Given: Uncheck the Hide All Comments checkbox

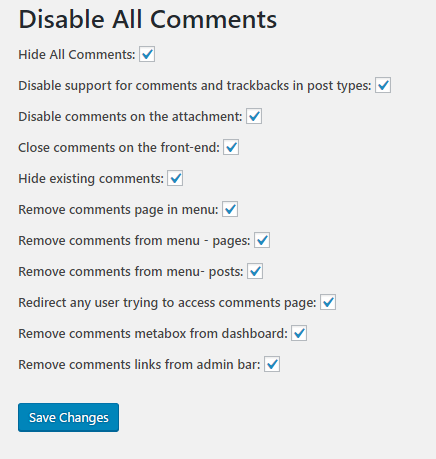Looking at the screenshot, I should [147, 54].
